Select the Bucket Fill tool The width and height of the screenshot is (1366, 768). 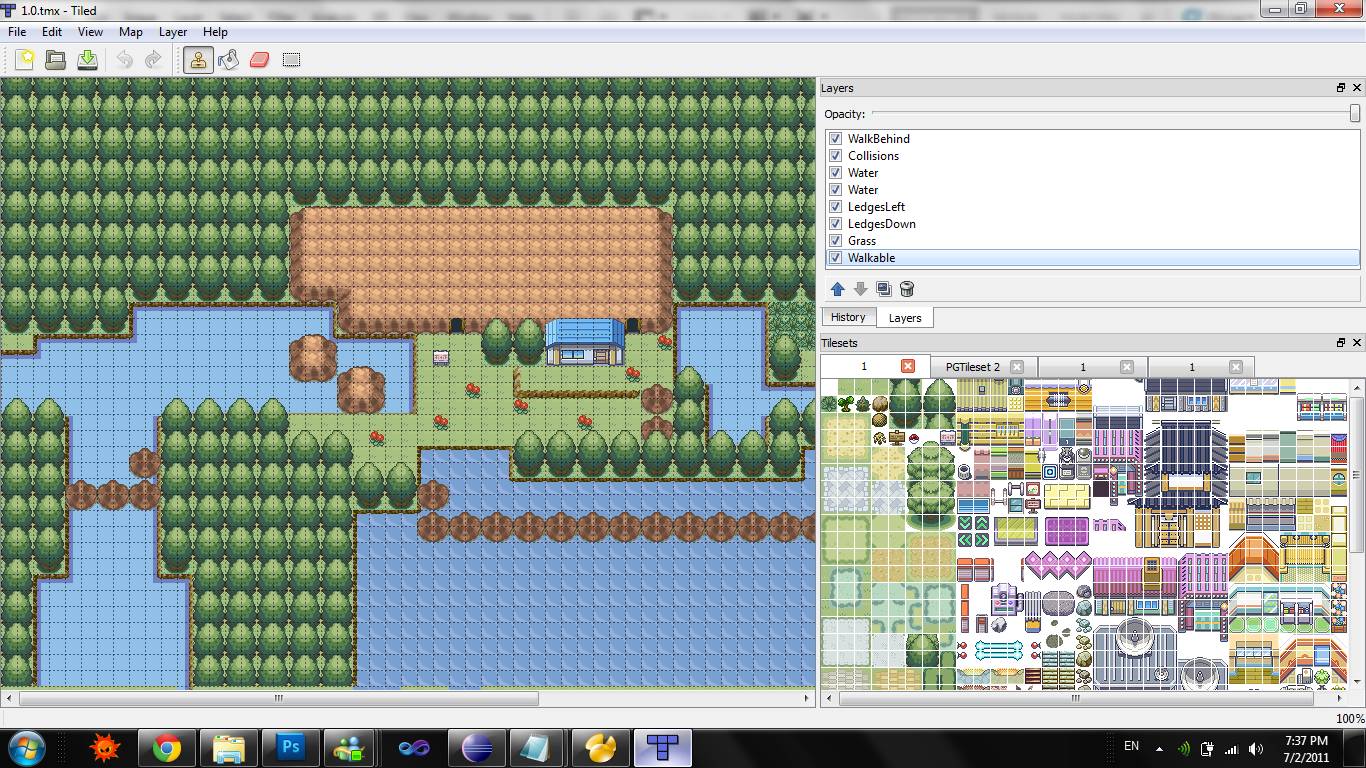[x=229, y=60]
